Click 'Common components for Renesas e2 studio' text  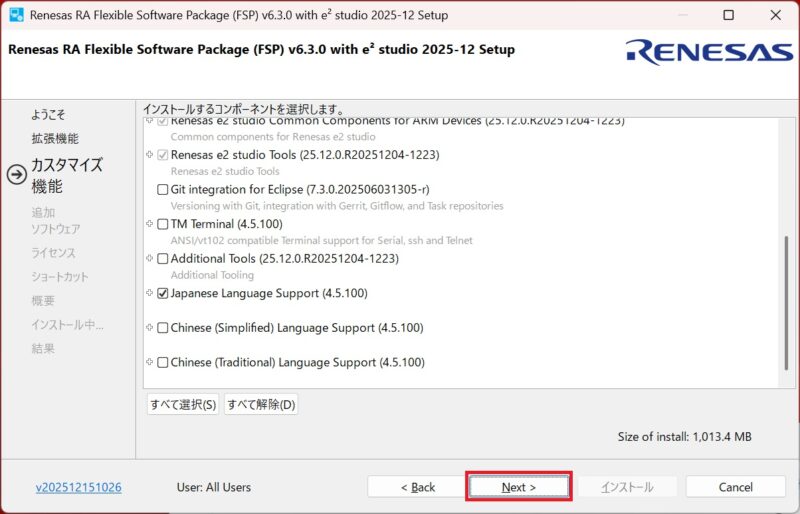point(273,137)
